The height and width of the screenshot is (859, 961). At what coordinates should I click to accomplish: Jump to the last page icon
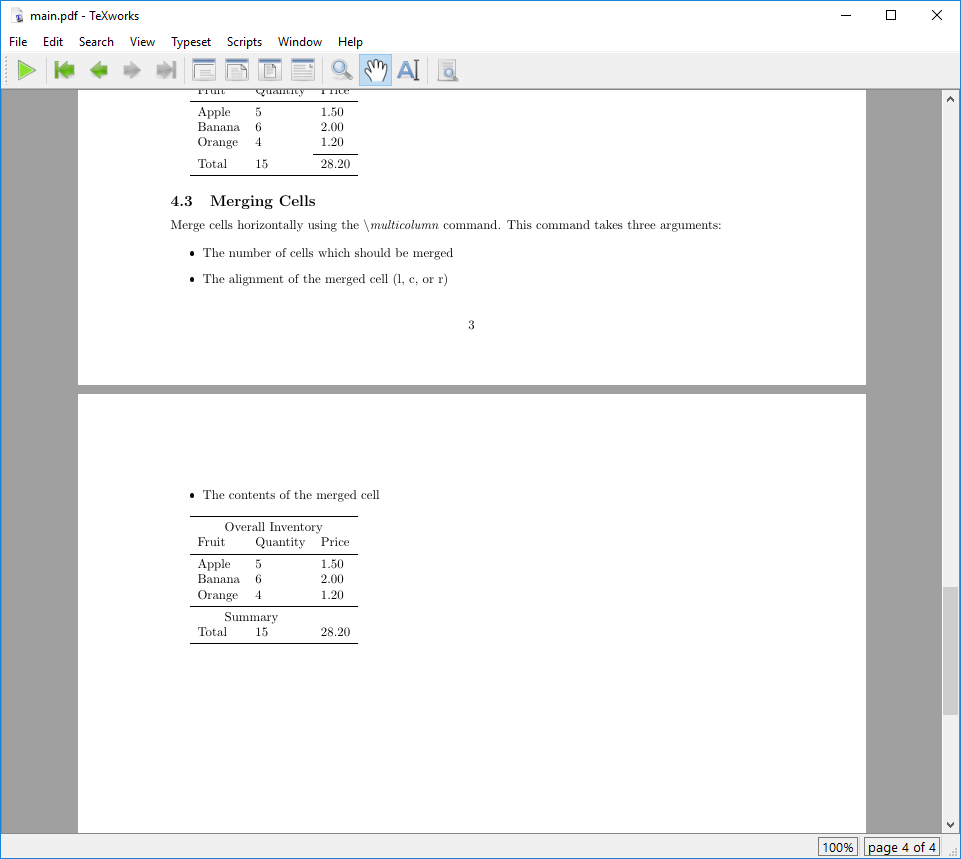click(165, 70)
